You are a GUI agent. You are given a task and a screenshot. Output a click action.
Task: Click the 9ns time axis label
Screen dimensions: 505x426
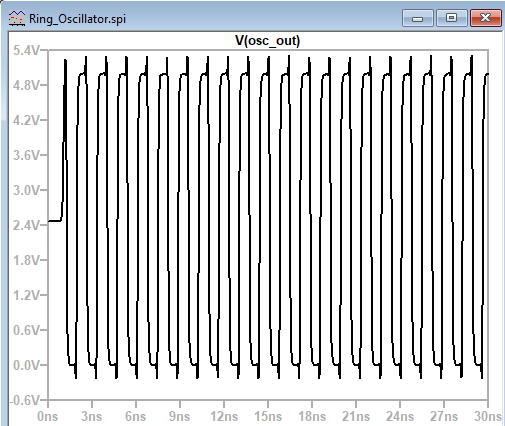pos(180,417)
